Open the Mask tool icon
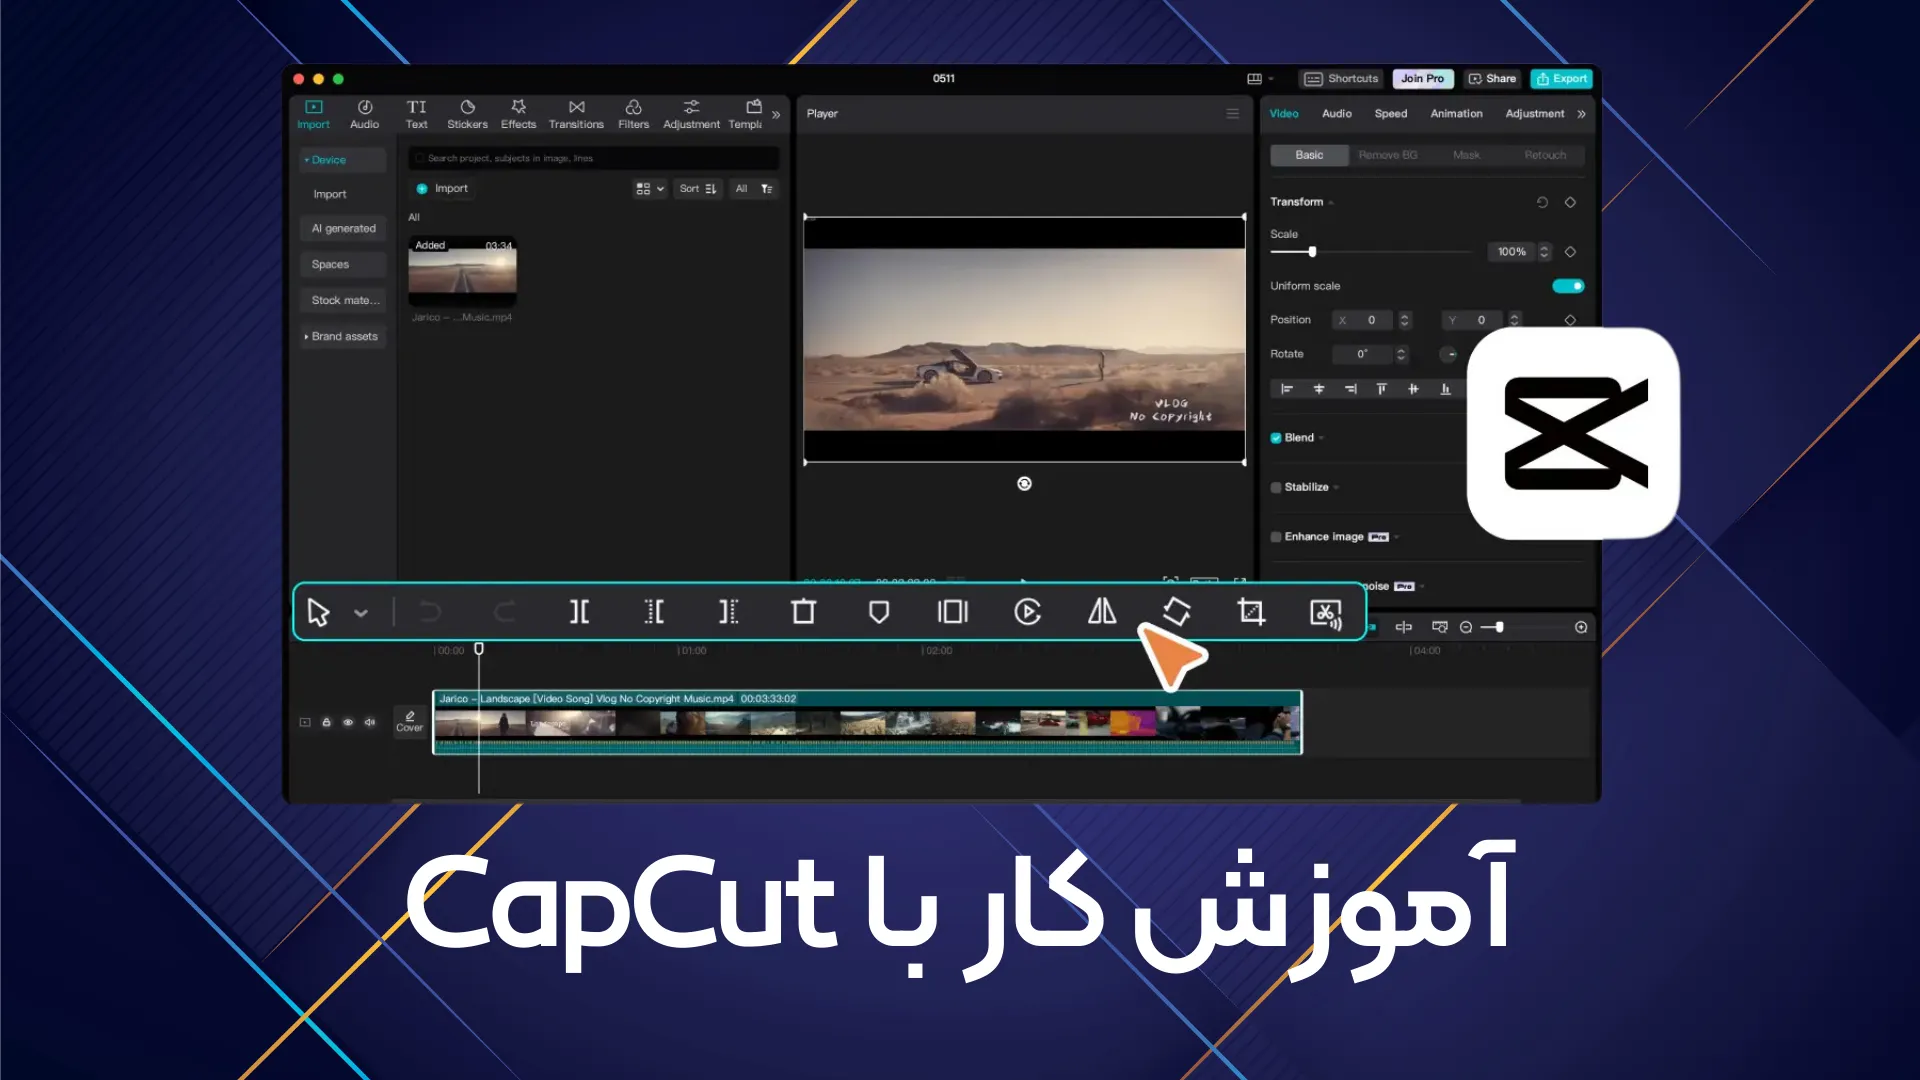This screenshot has height=1080, width=1920. click(x=879, y=612)
